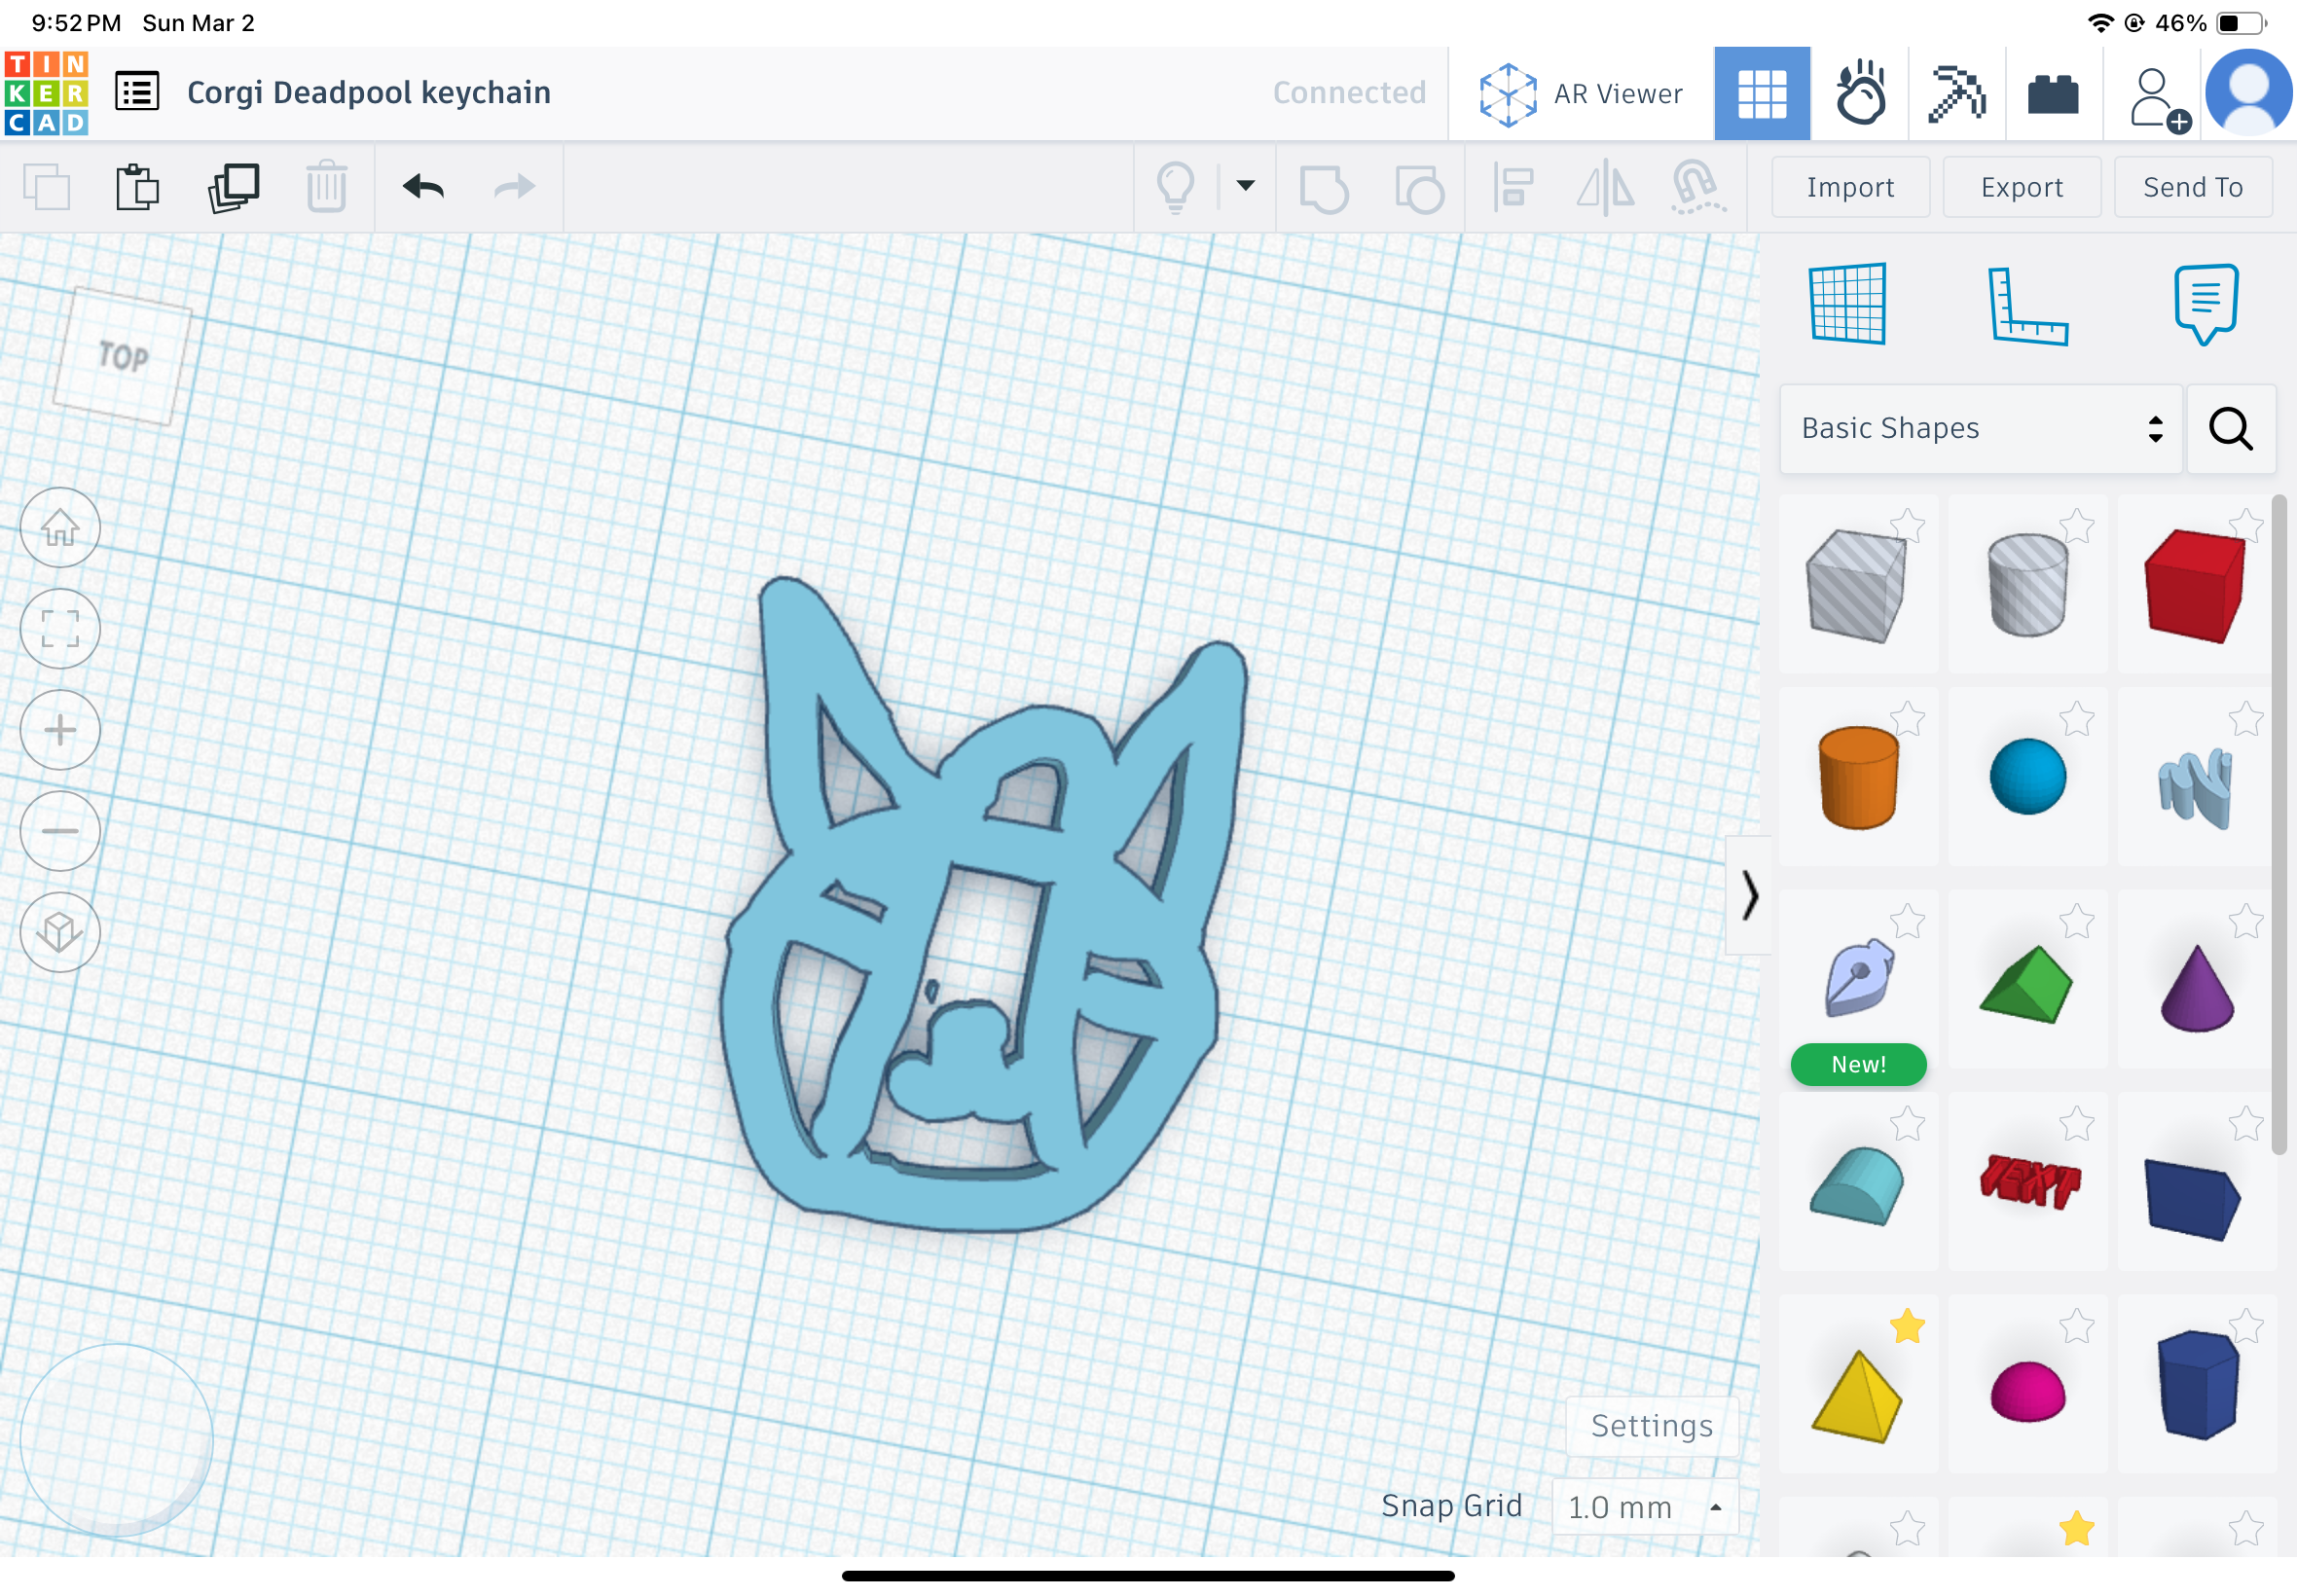The width and height of the screenshot is (2297, 1596).
Task: Click the Import button
Action: pos(1850,187)
